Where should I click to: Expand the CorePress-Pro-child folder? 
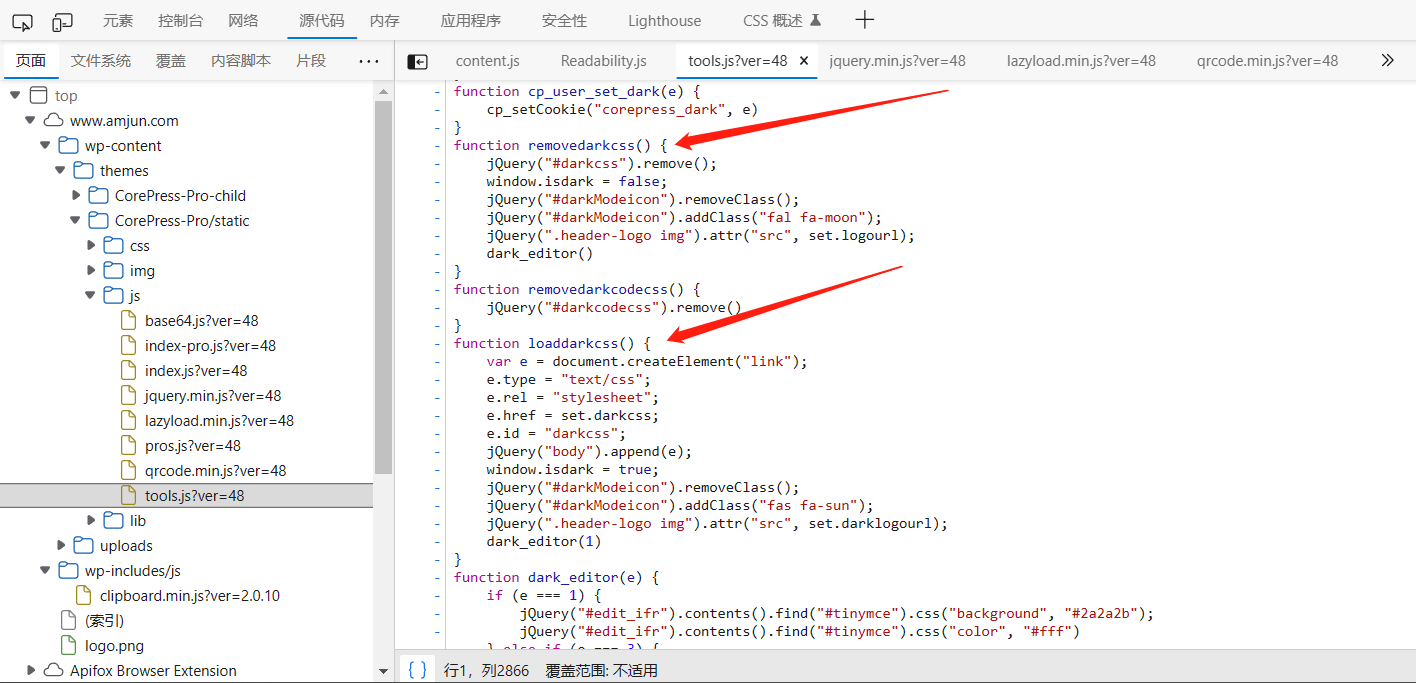coord(77,196)
